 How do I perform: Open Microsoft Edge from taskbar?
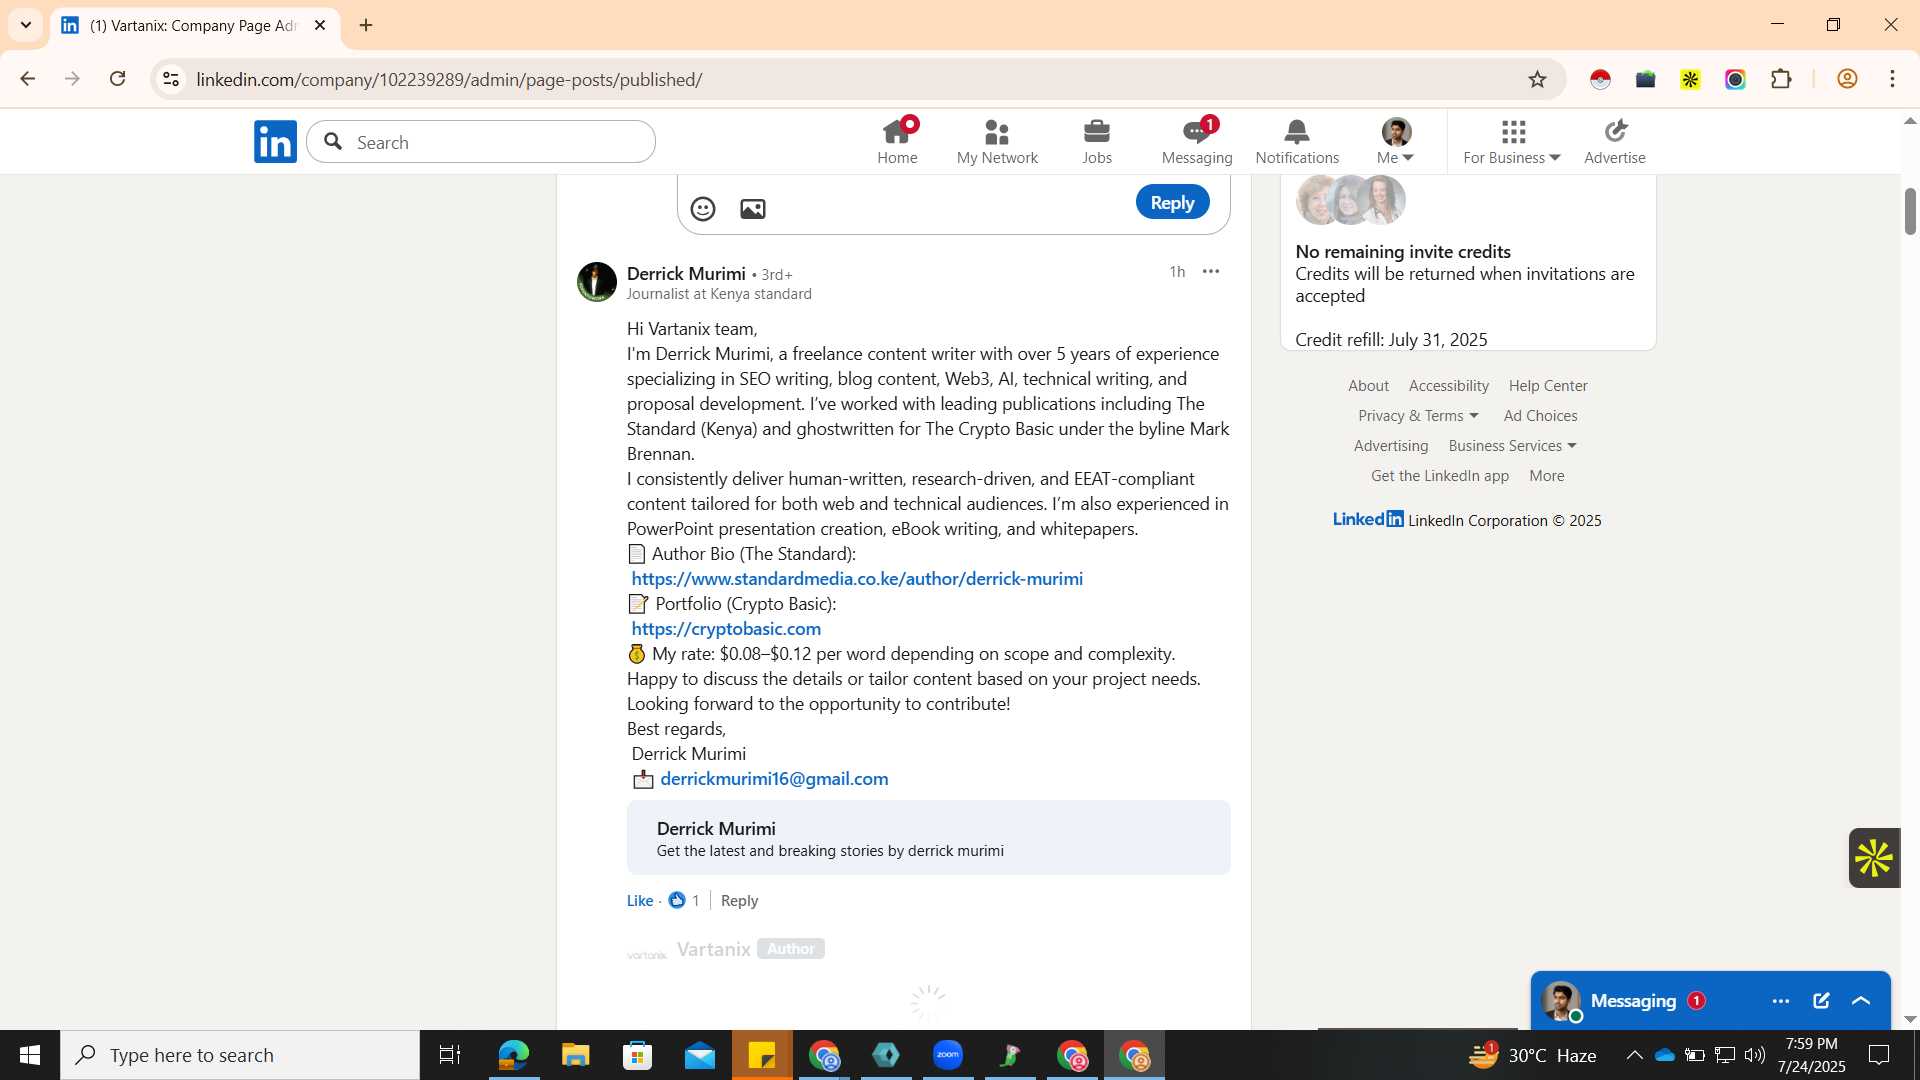513,1055
